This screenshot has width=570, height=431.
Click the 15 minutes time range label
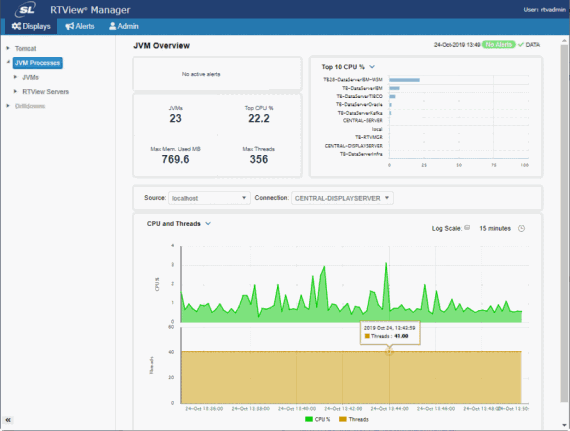pyautogui.click(x=495, y=229)
